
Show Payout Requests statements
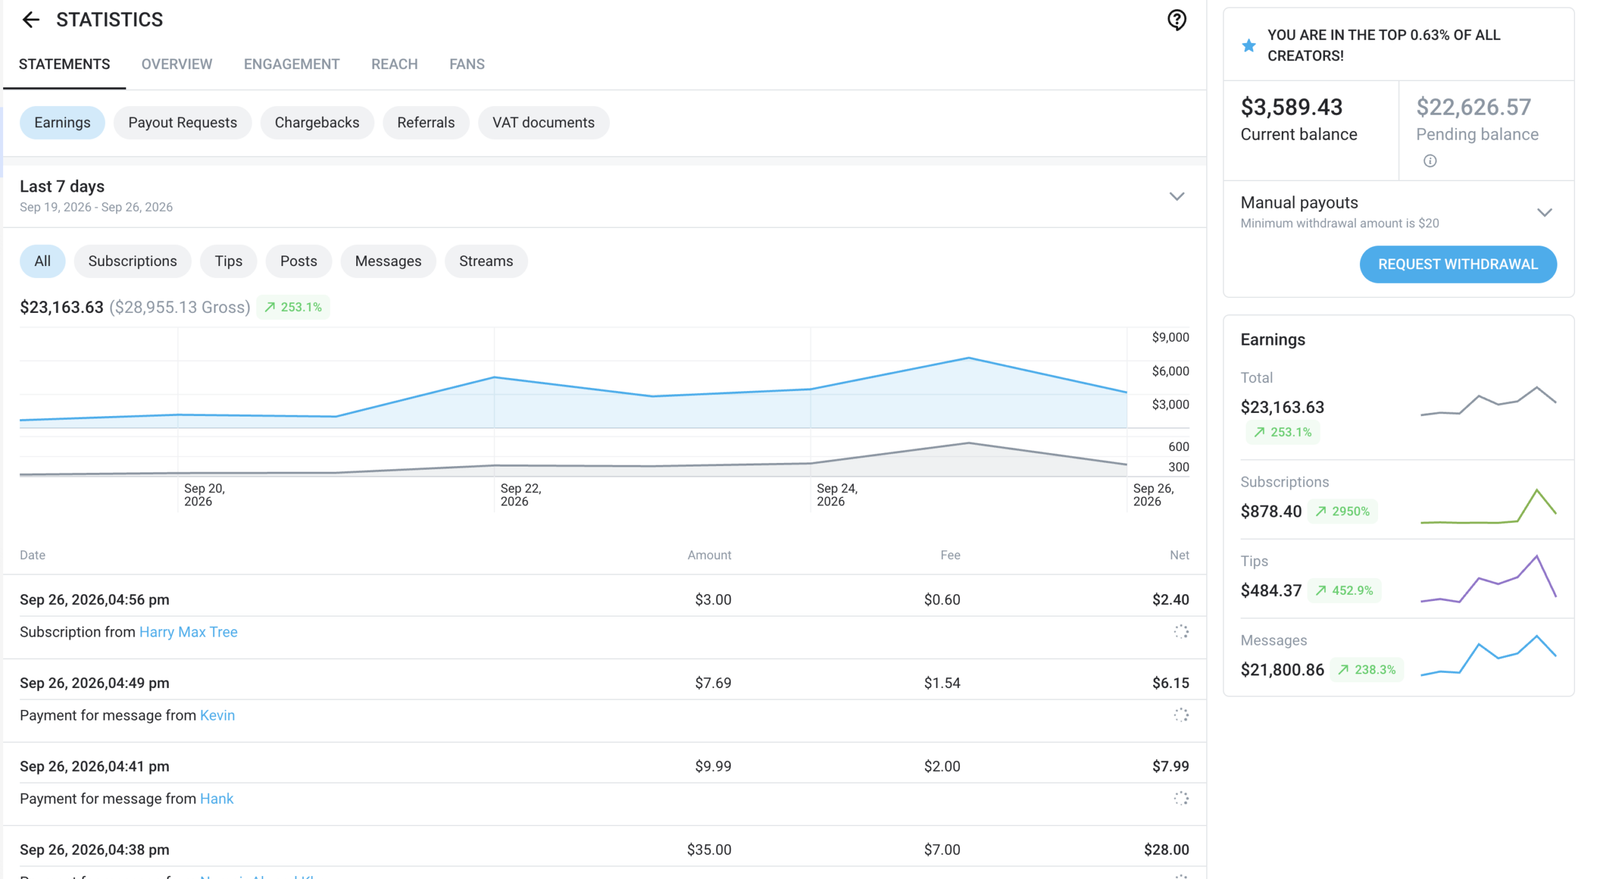(x=183, y=123)
